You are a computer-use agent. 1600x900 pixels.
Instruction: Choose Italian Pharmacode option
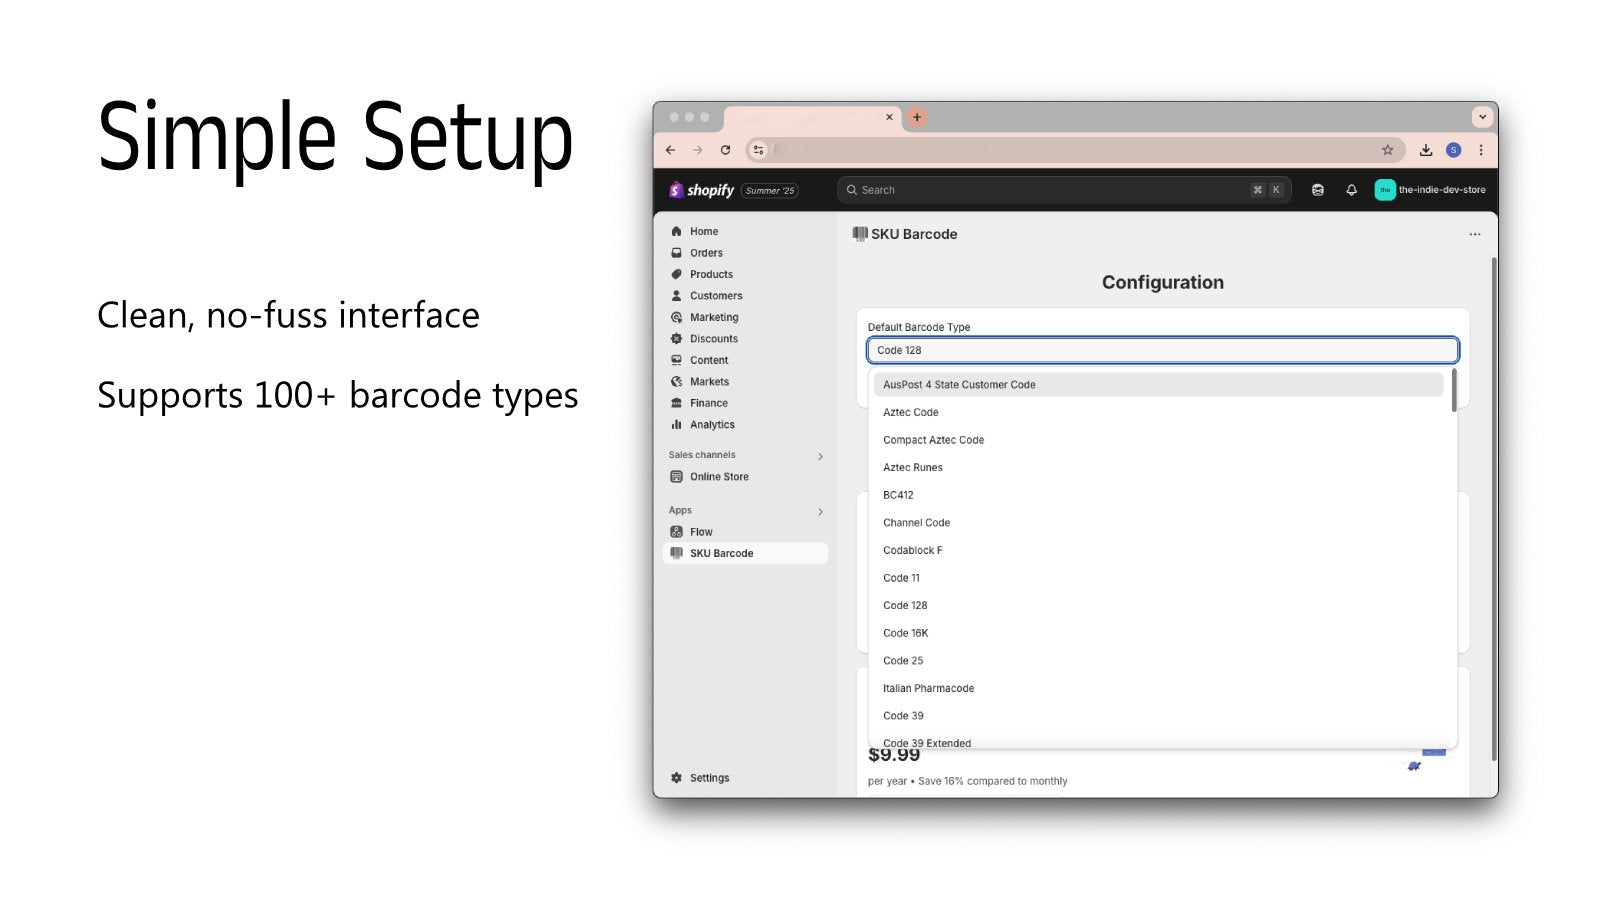point(1158,689)
